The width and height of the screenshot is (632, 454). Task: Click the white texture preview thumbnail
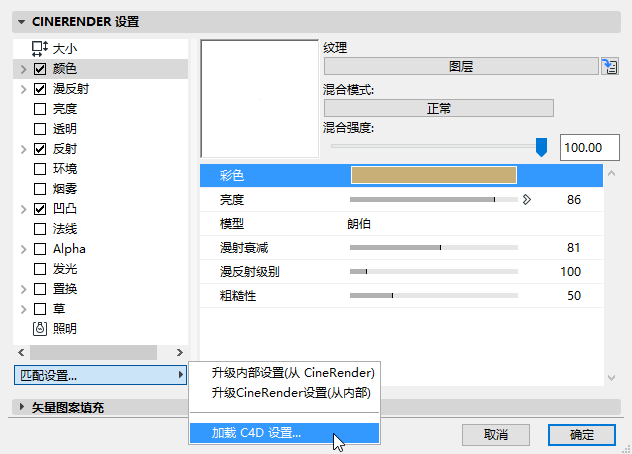pyautogui.click(x=260, y=99)
